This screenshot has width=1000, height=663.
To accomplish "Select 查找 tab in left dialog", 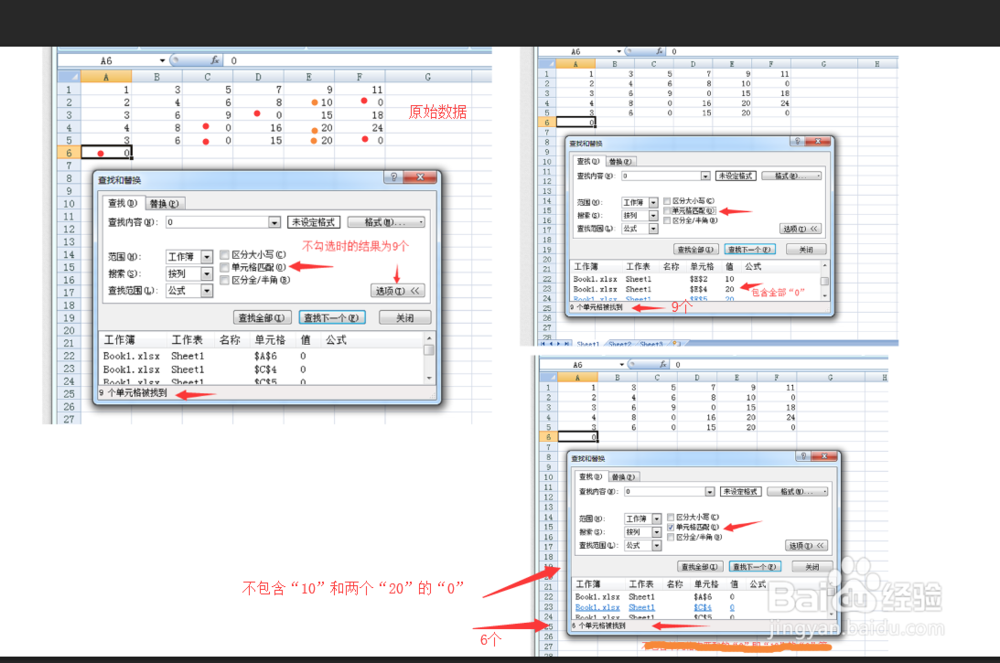I will 123,203.
